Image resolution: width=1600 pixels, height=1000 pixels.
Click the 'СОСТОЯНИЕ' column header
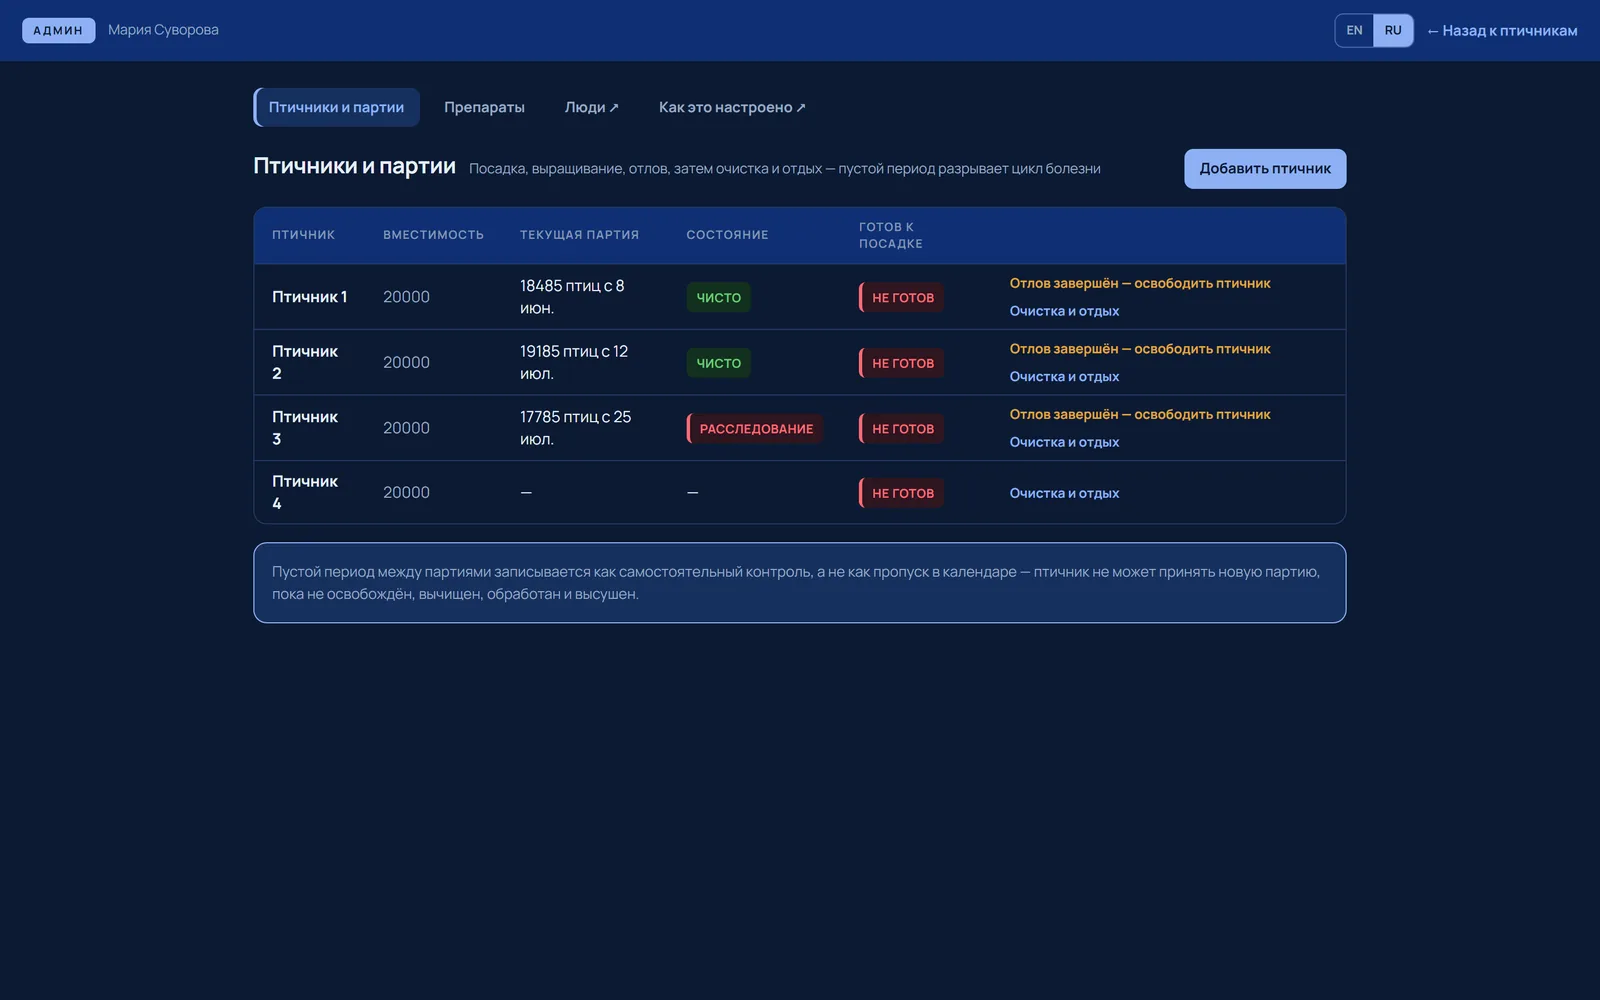coord(727,235)
